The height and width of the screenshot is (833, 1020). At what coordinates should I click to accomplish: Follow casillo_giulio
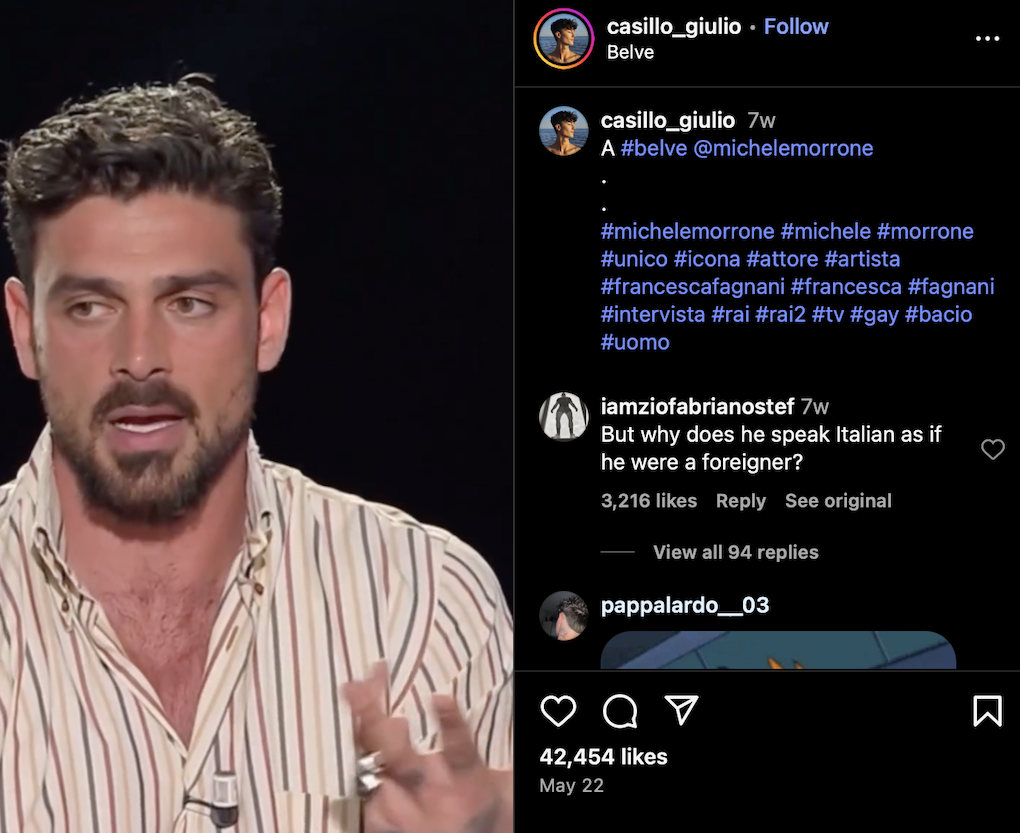[x=796, y=27]
